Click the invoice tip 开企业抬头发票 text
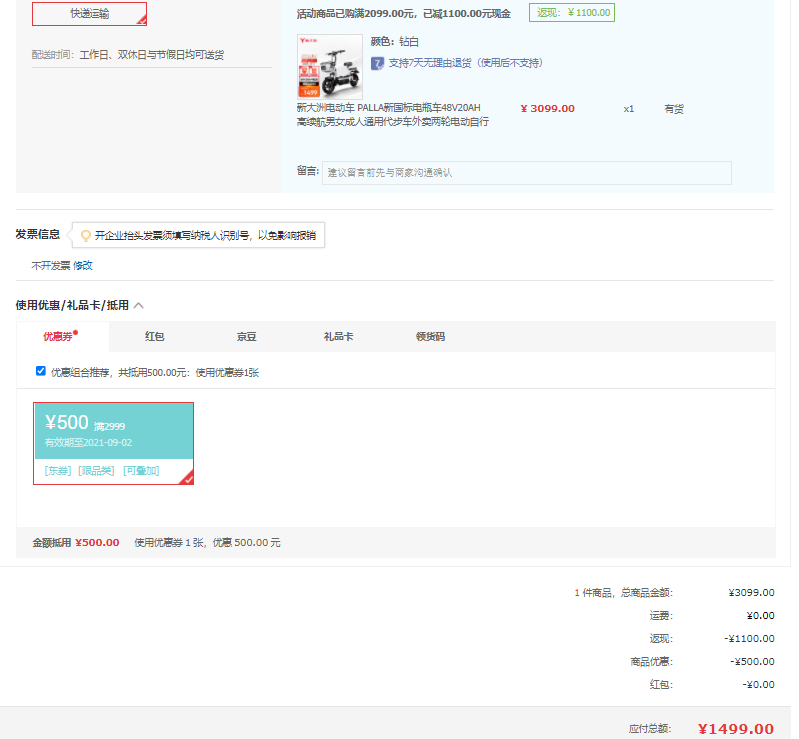 coord(205,235)
